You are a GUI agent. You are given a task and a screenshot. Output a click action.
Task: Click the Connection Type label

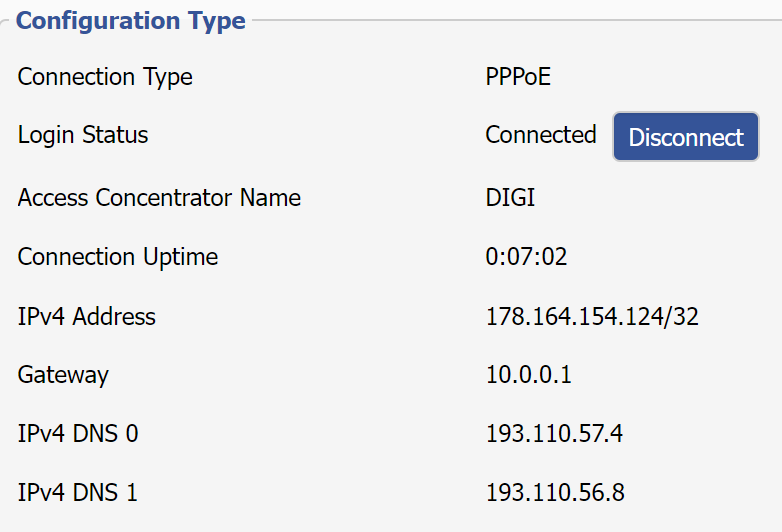click(105, 77)
